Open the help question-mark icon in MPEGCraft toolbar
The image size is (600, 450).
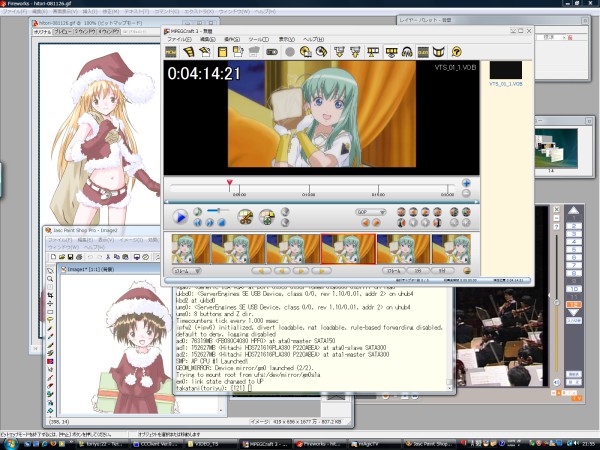[x=456, y=52]
